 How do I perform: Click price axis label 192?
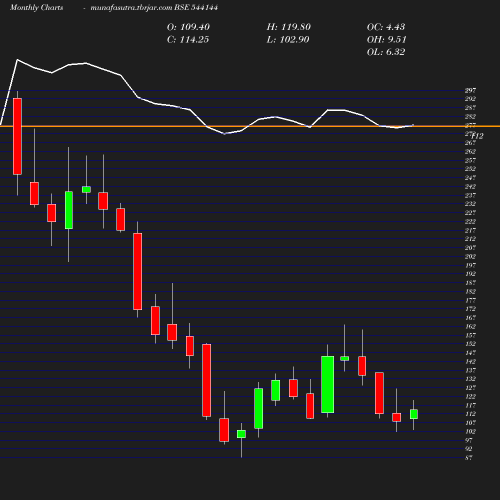pyautogui.click(x=470, y=274)
